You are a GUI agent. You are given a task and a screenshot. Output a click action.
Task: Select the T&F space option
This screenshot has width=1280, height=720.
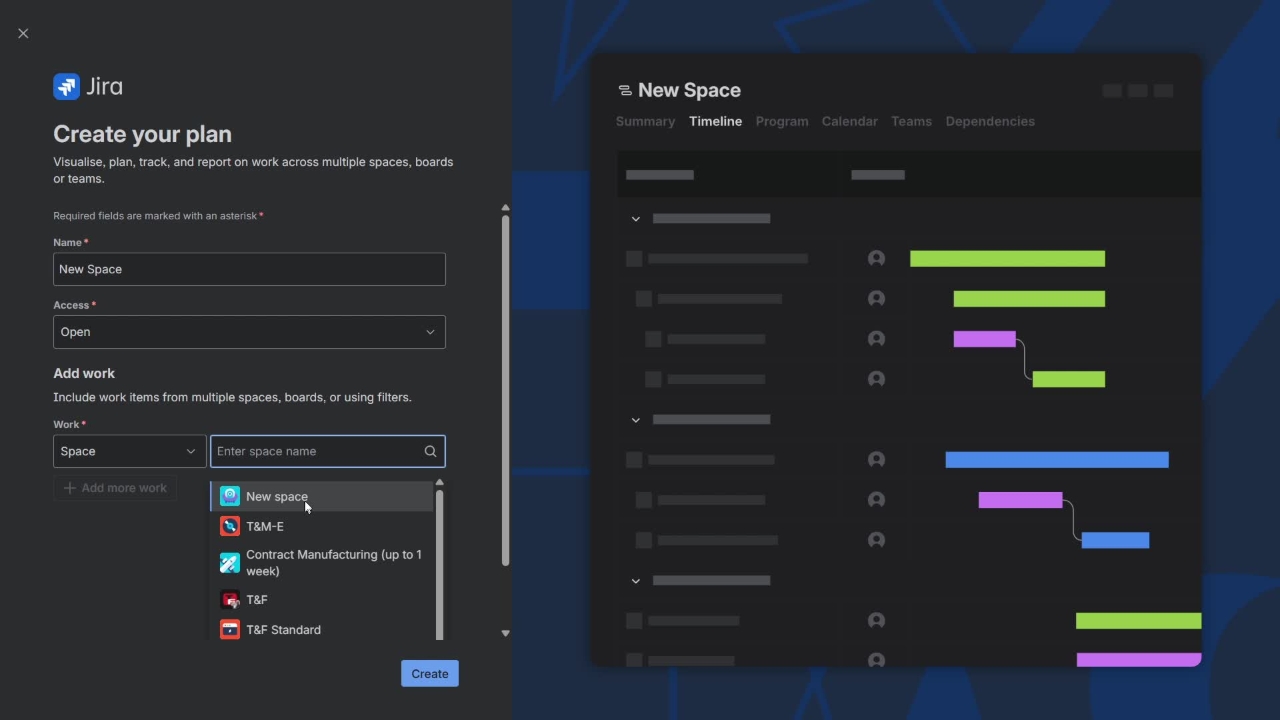tap(321, 600)
